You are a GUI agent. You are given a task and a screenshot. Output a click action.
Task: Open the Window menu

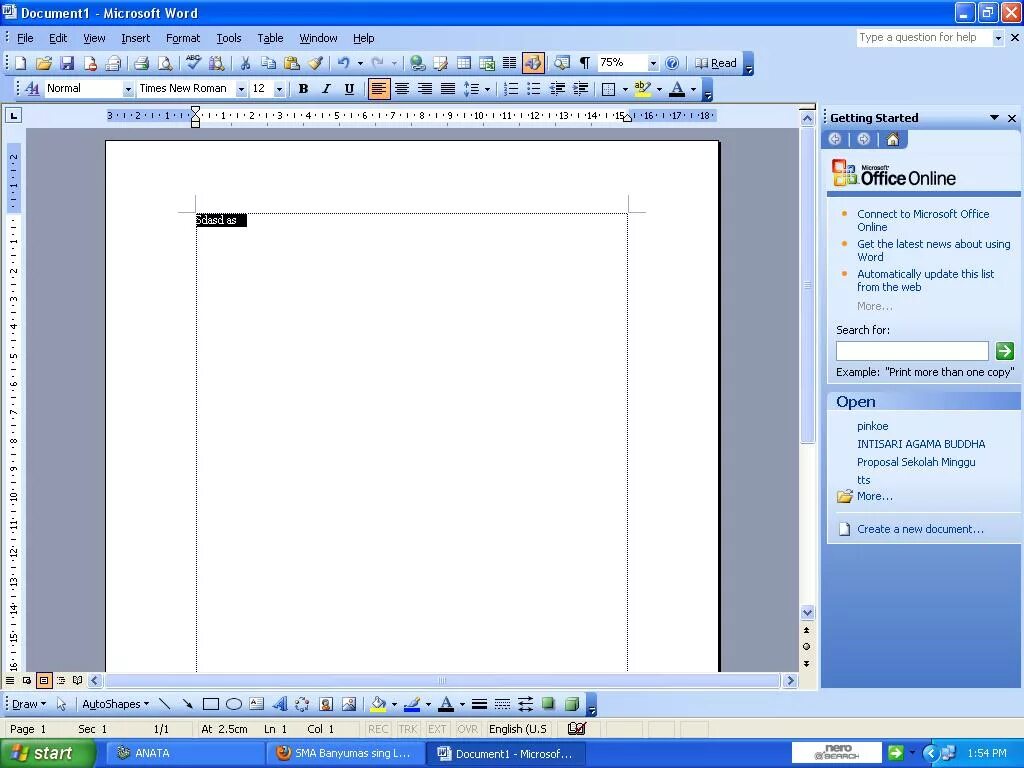pos(318,38)
